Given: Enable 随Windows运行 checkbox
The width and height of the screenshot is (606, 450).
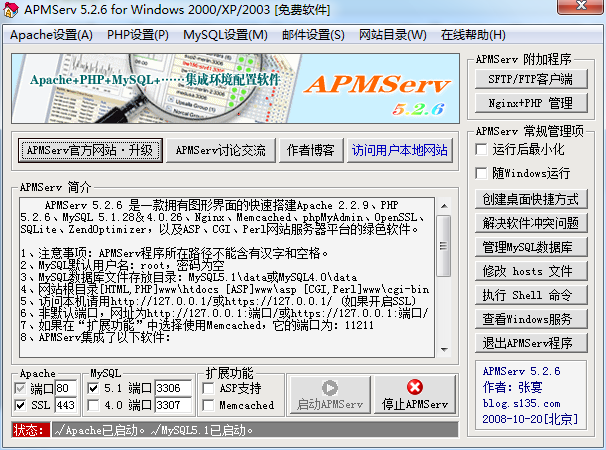Looking at the screenshot, I should [481, 173].
